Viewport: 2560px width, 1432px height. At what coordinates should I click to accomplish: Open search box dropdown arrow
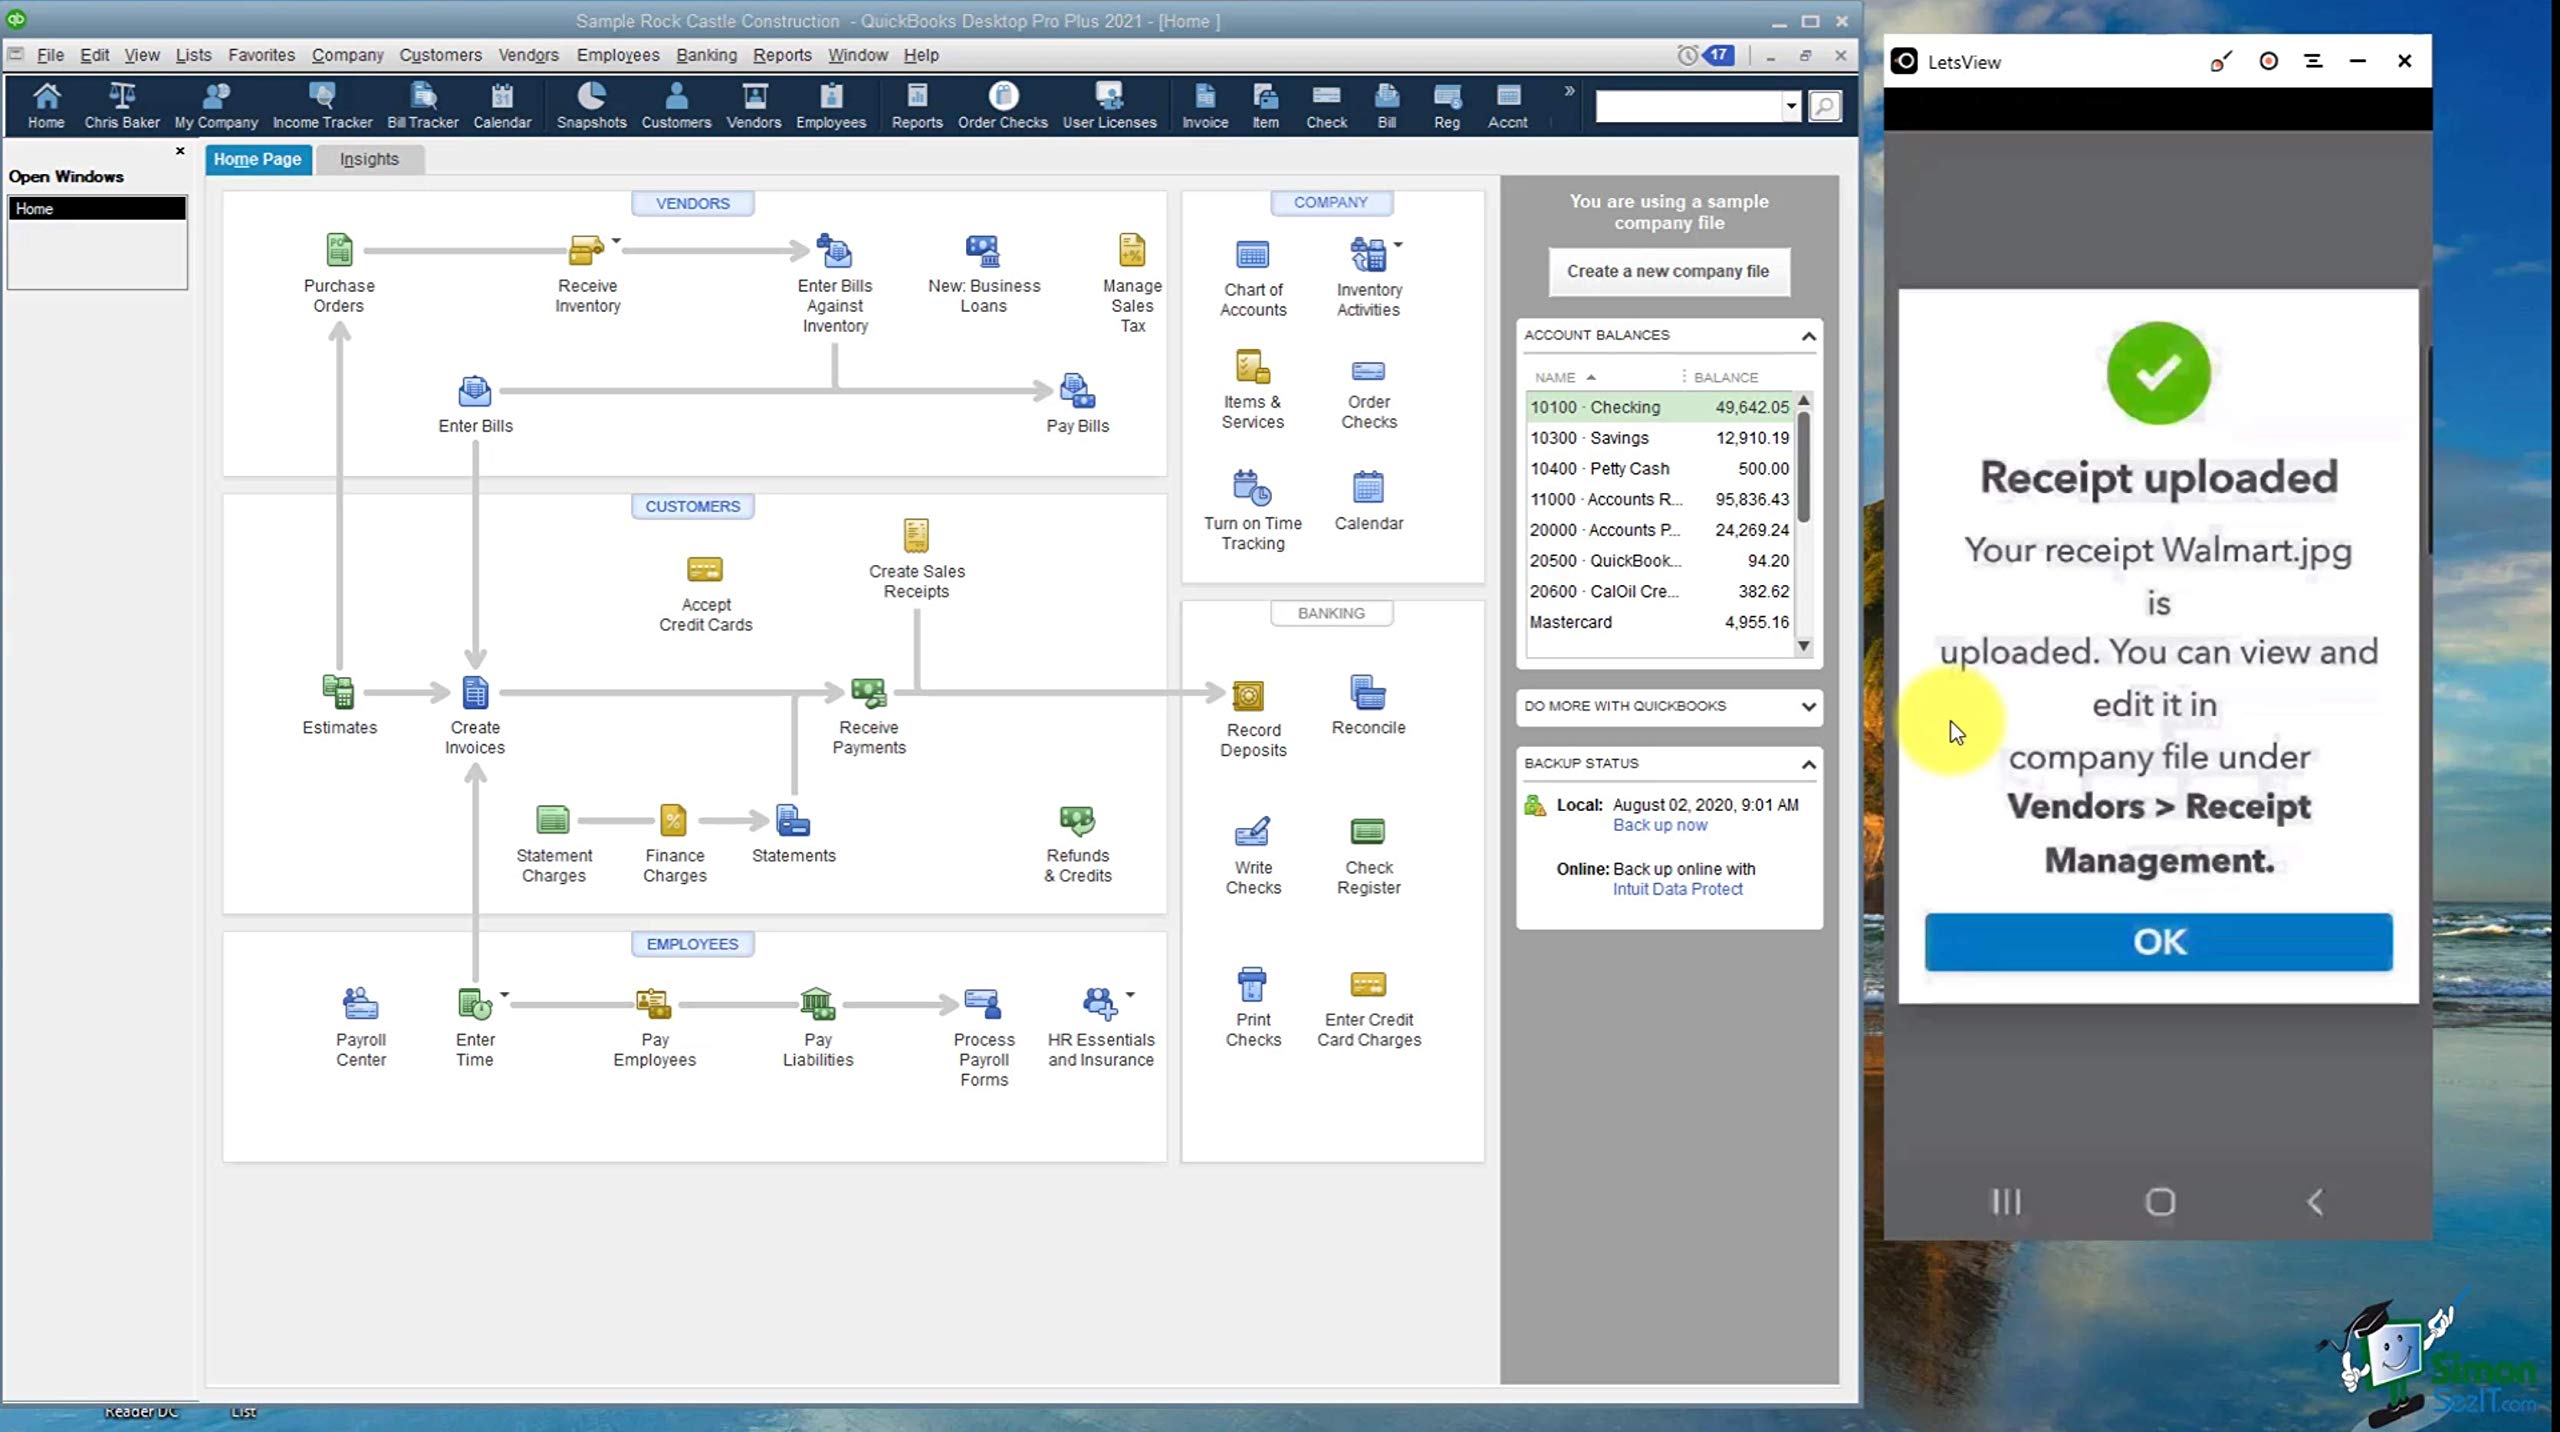pyautogui.click(x=1790, y=106)
